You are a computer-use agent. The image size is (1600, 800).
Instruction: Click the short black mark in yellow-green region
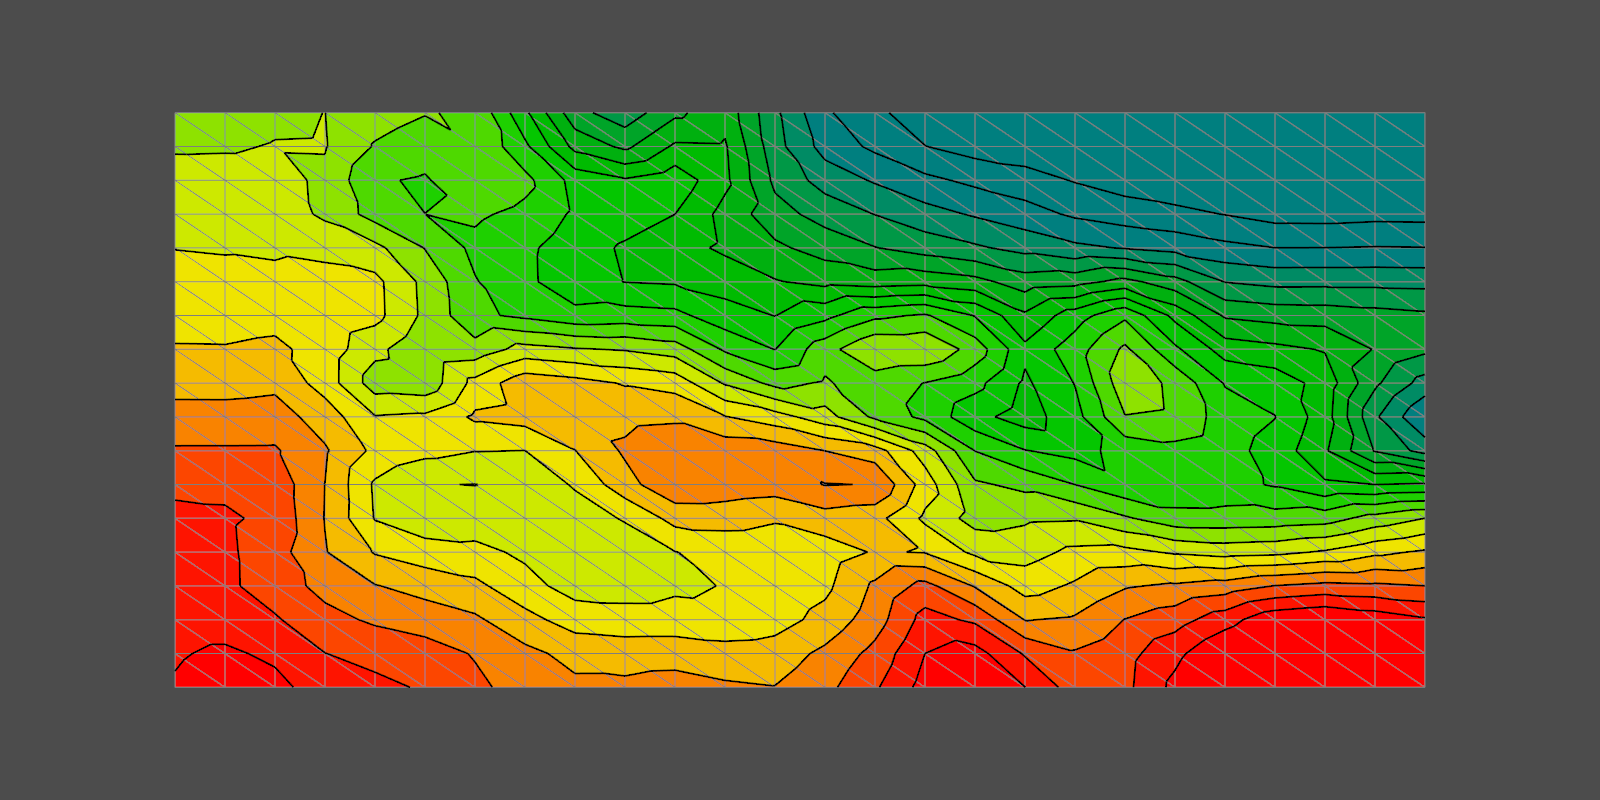pos(468,485)
